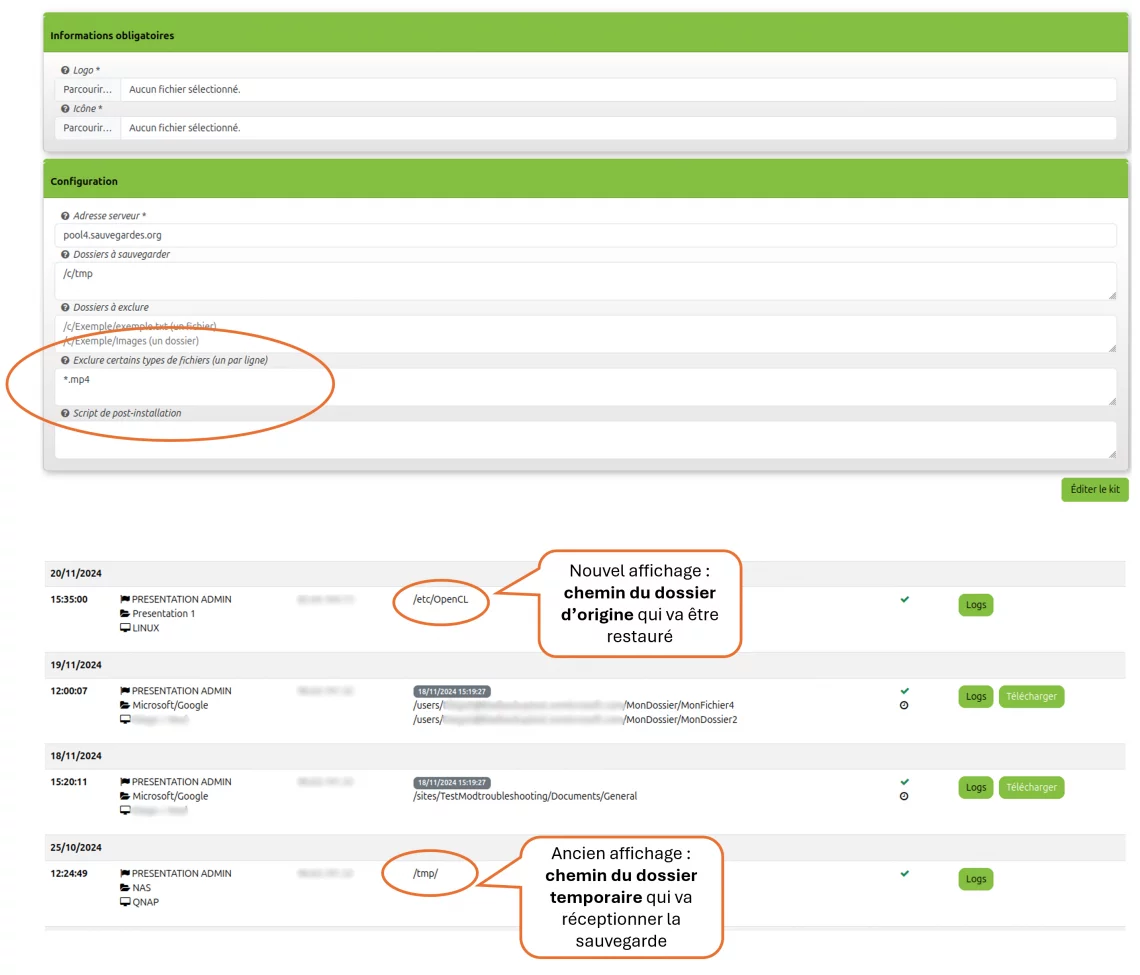Click the help icon beside Logo label
Image resolution: width=1140 pixels, height=975 pixels.
click(x=65, y=71)
